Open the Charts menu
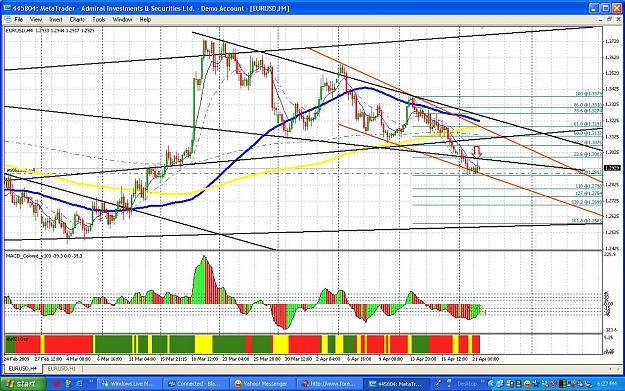Image resolution: width=625 pixels, height=391 pixels. pos(77,20)
